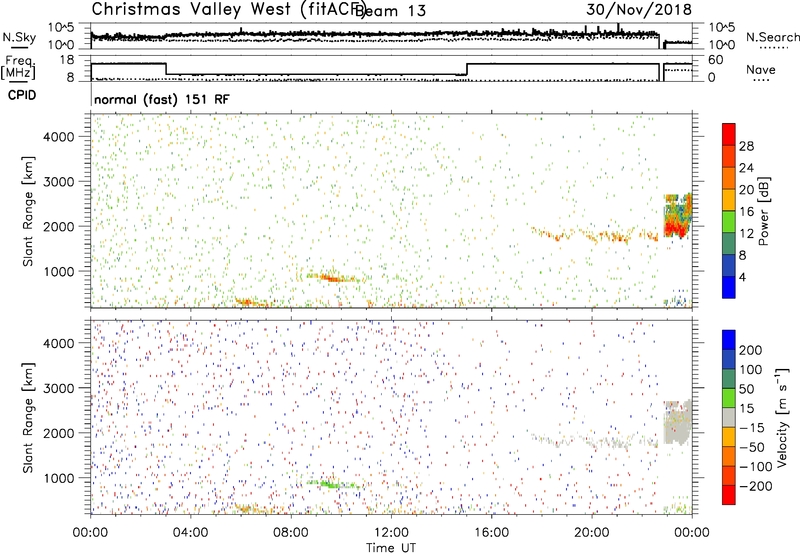This screenshot has height=554, width=800.
Task: Click the 'N.Search' legend label
Action: pos(772,37)
